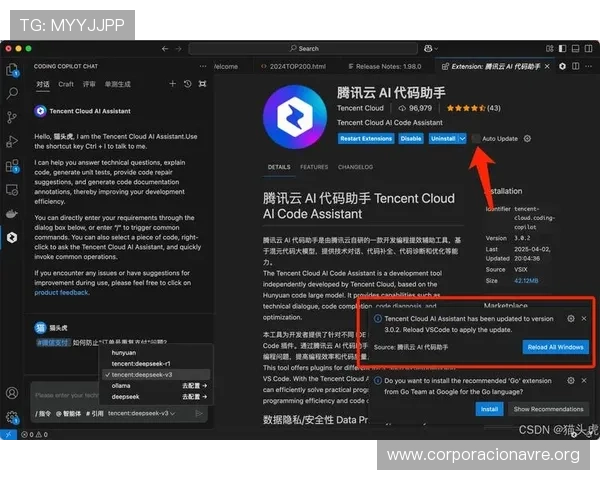Open the 2024TOP200.html editor tab
This screenshot has height=480, width=600.
point(293,66)
